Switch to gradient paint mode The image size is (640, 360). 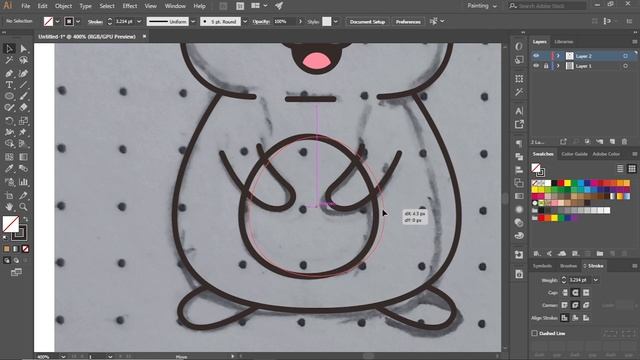16,249
